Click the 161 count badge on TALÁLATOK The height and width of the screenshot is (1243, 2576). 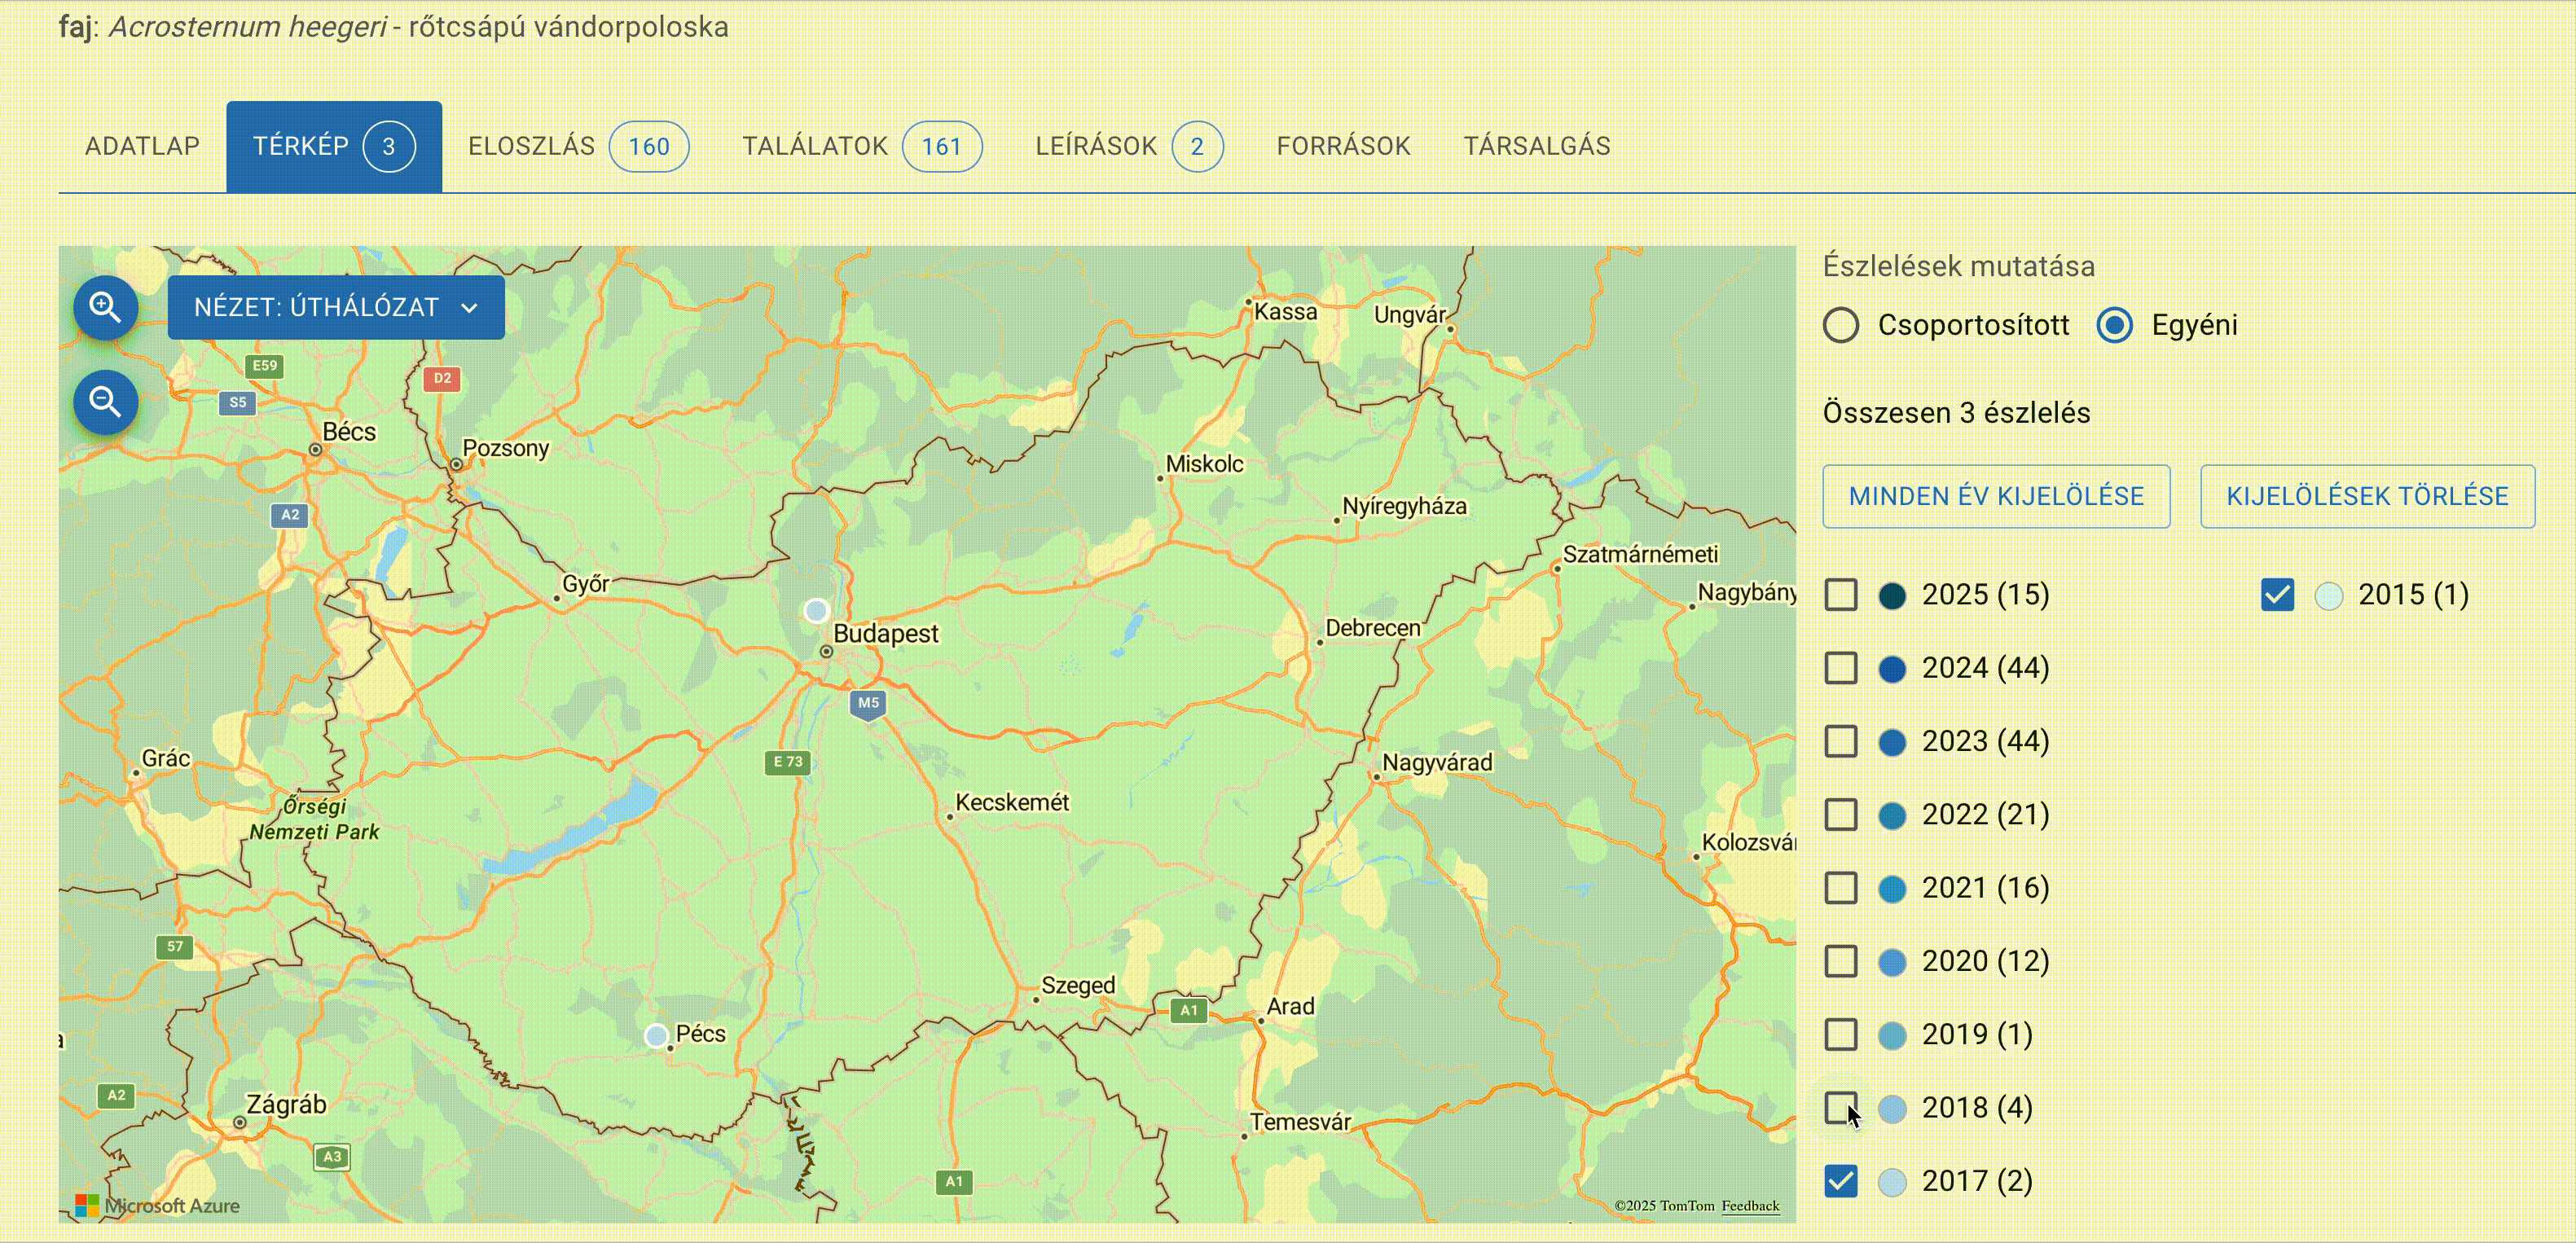tap(941, 147)
